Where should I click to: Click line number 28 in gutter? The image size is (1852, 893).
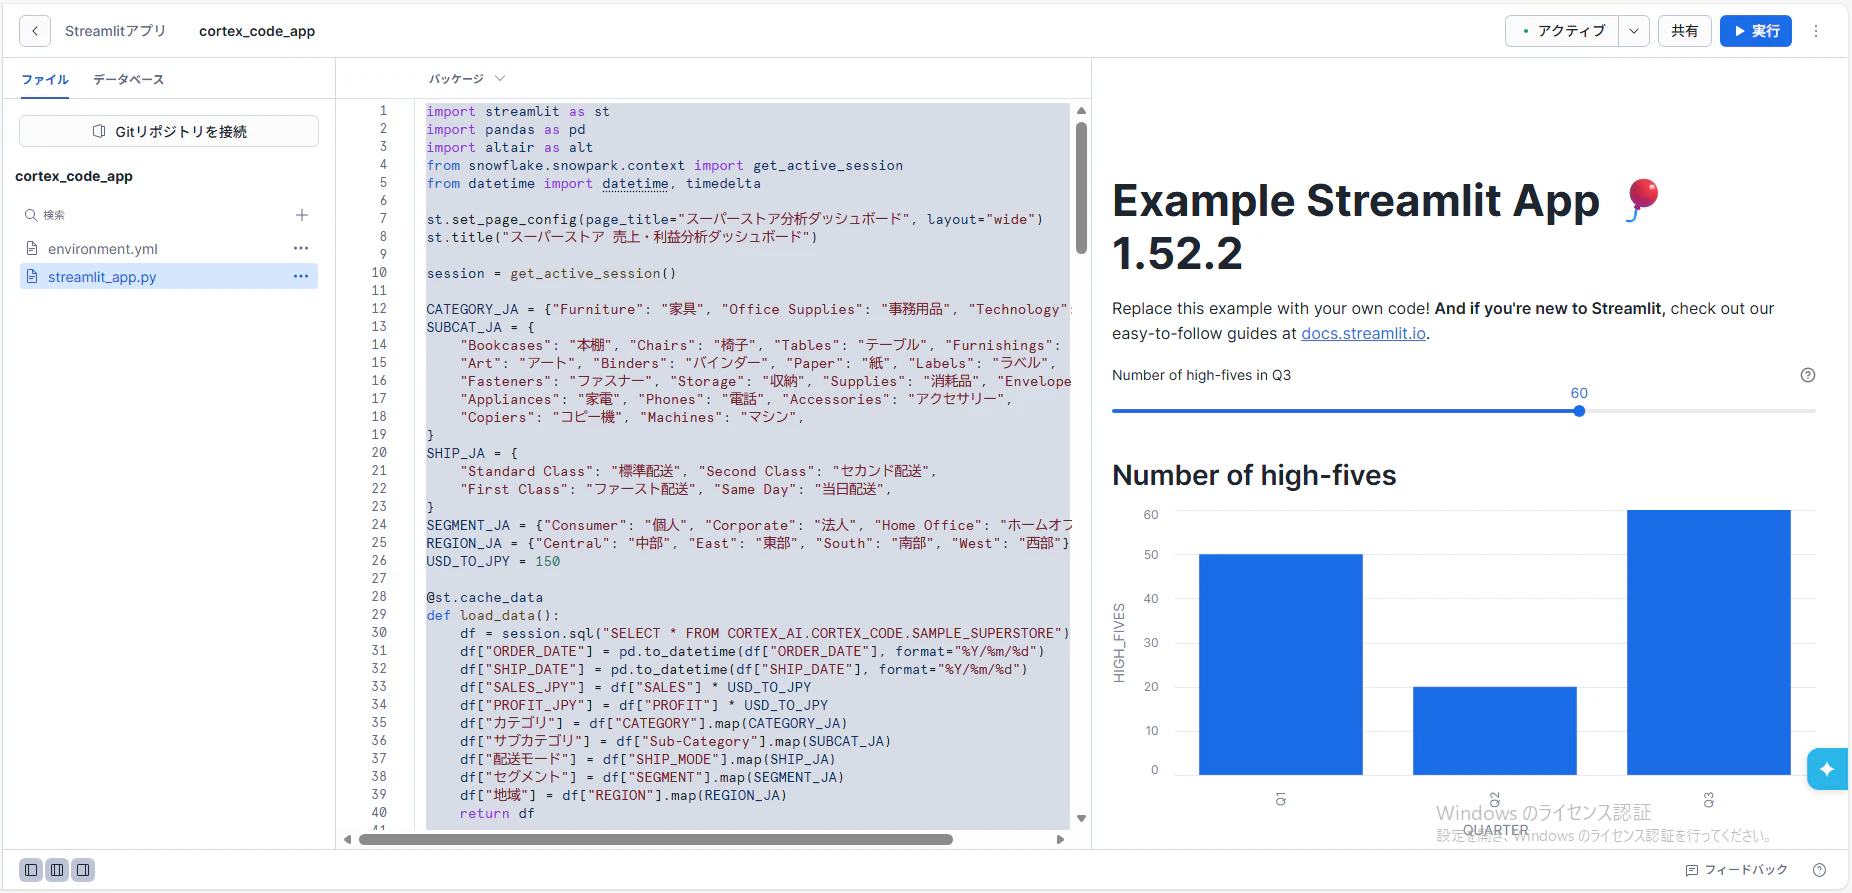tap(379, 597)
